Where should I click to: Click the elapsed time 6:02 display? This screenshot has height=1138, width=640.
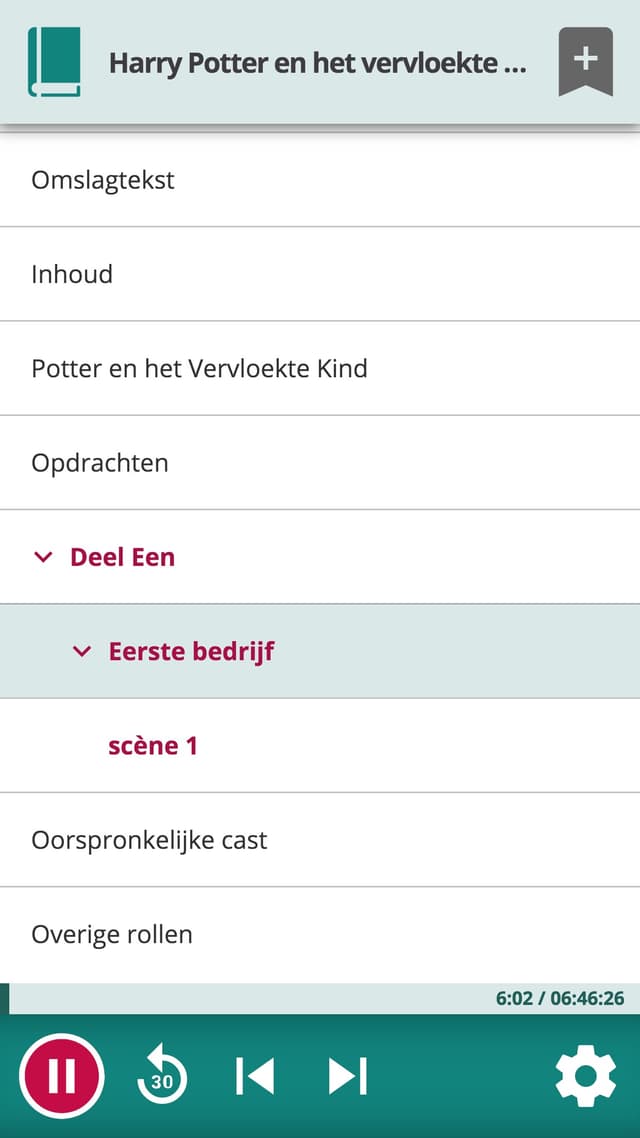point(513,999)
